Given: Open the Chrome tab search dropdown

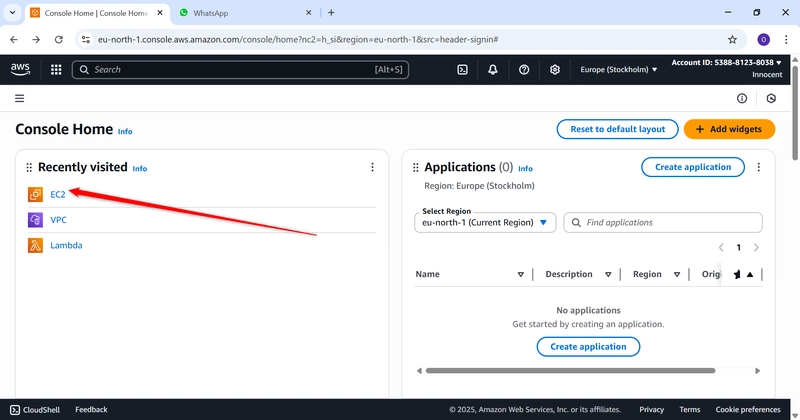Looking at the screenshot, I should 12,12.
